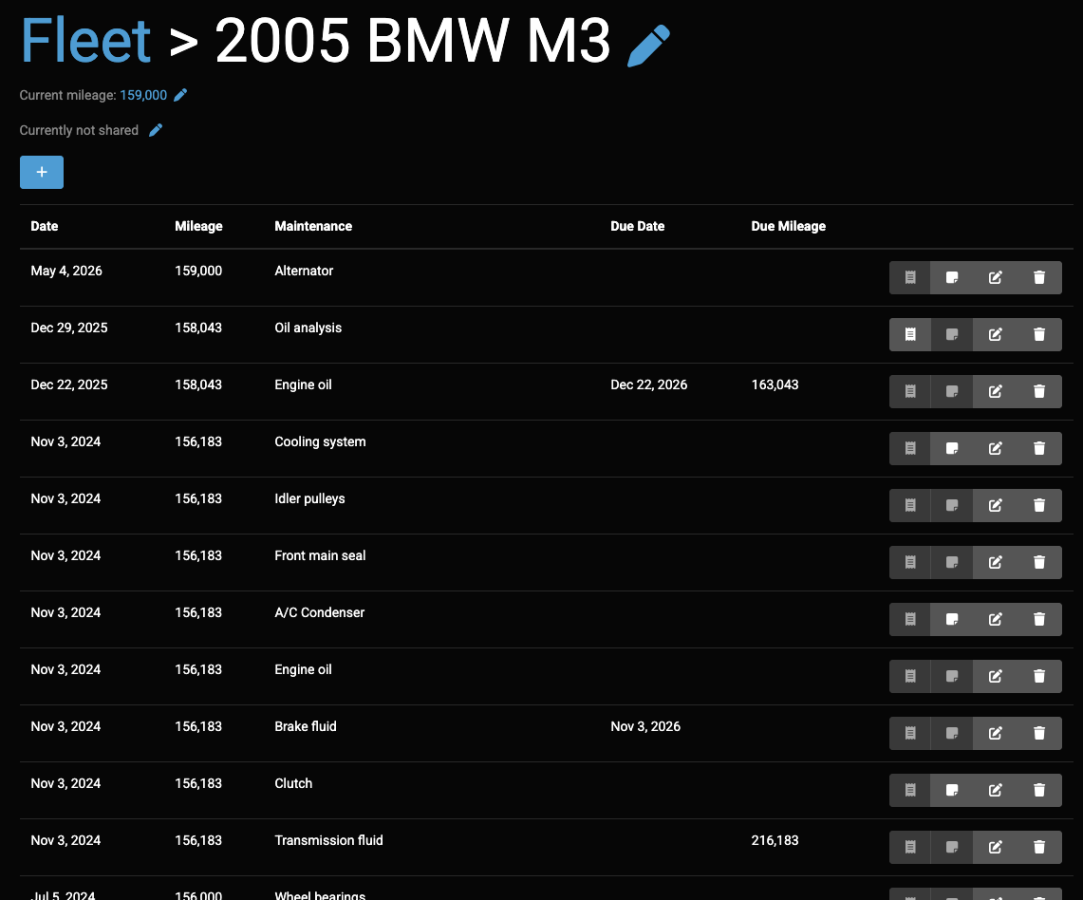Delete the Front main seal record
Image resolution: width=1083 pixels, height=900 pixels.
click(x=1039, y=562)
